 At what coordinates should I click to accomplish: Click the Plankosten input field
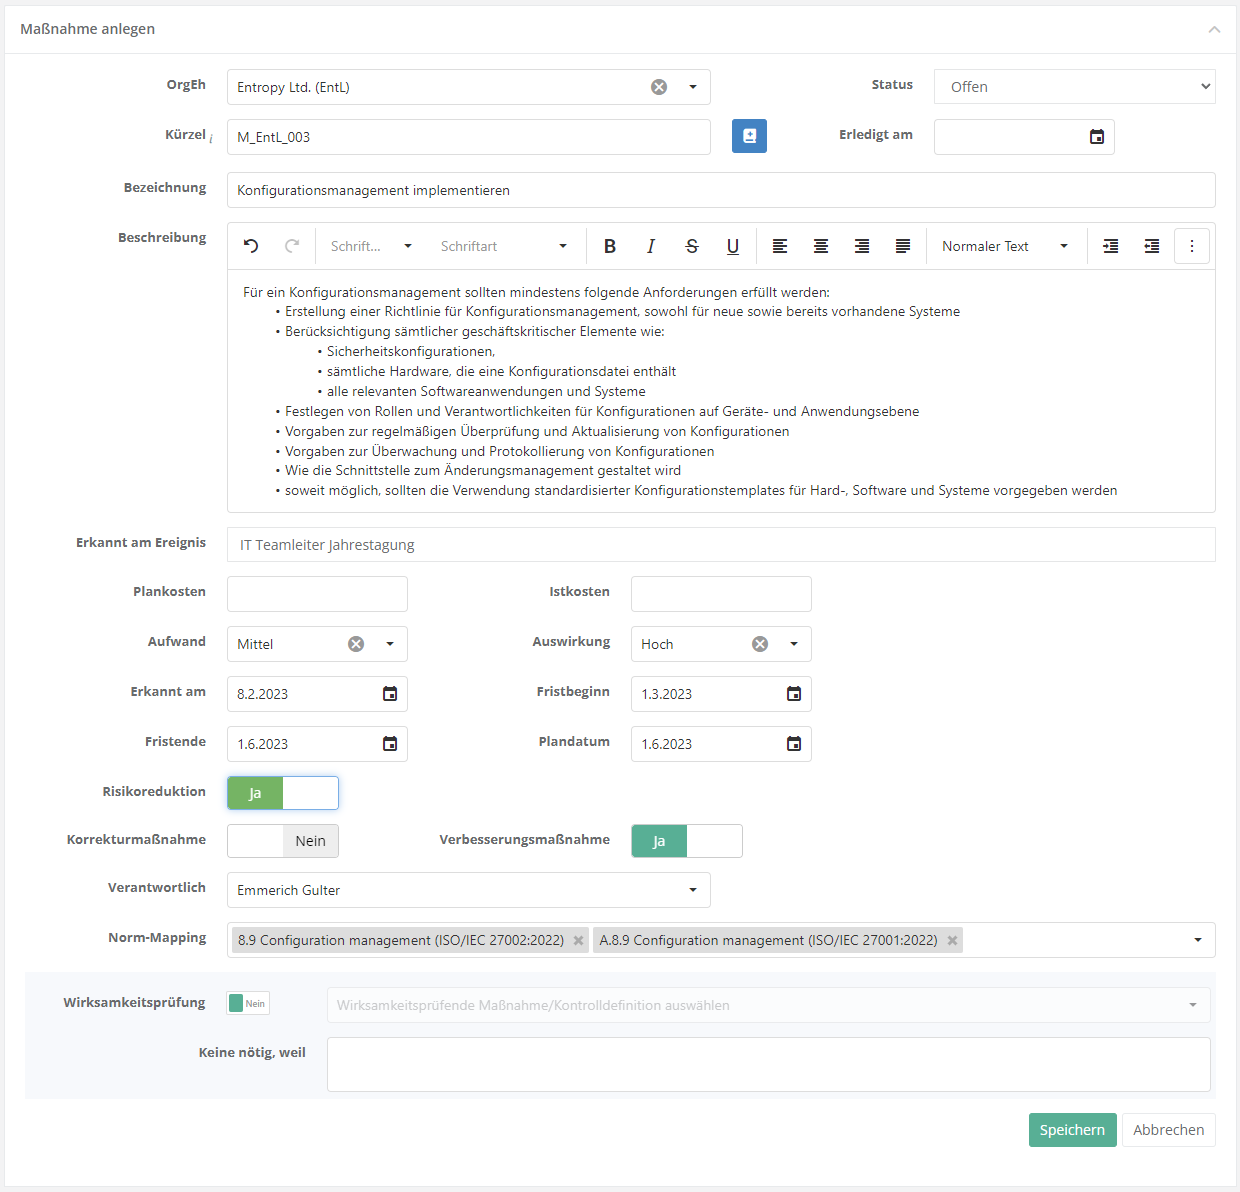coord(317,594)
